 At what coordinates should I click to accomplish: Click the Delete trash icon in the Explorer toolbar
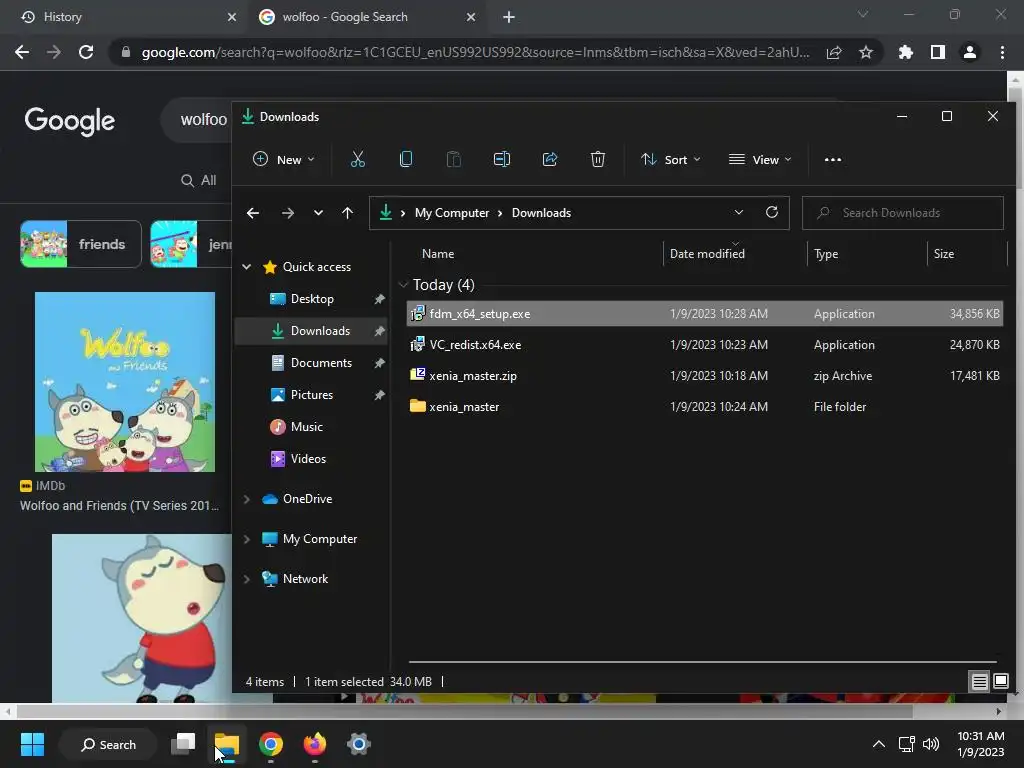click(598, 159)
